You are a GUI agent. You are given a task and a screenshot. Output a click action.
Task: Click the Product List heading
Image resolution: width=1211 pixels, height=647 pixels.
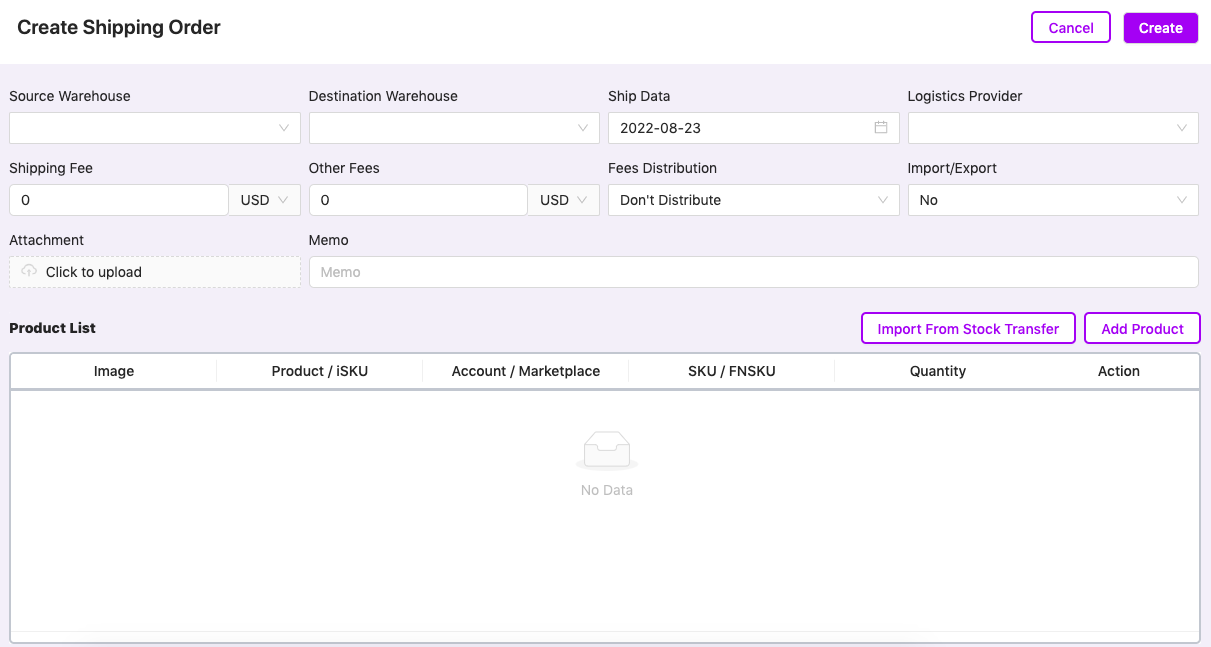[x=52, y=328]
